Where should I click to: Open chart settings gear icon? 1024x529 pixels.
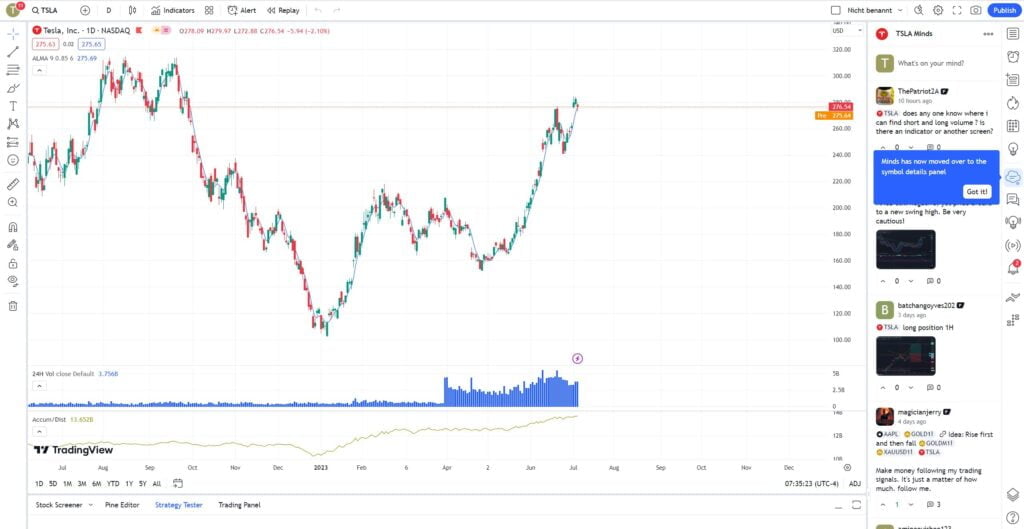(938, 10)
